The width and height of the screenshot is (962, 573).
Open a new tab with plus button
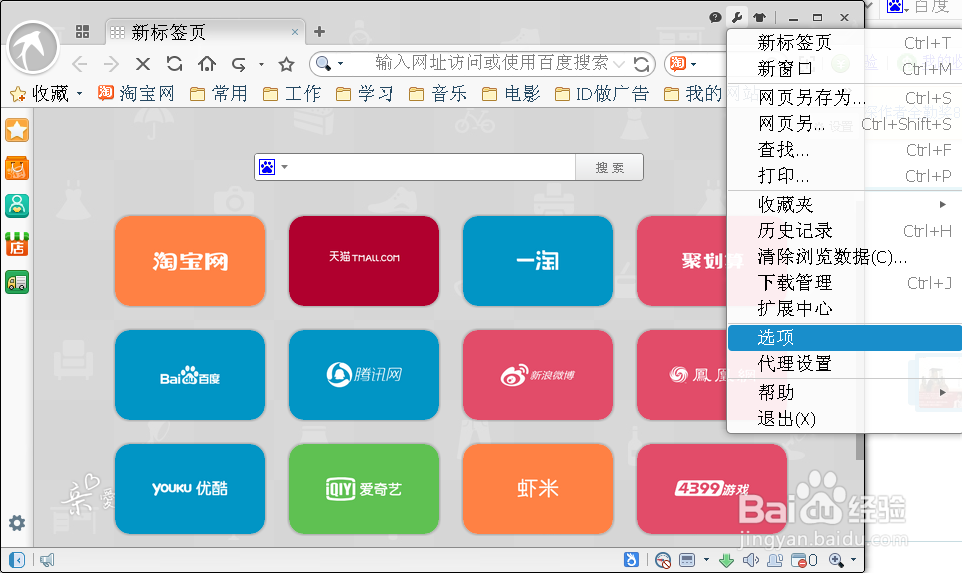click(319, 31)
